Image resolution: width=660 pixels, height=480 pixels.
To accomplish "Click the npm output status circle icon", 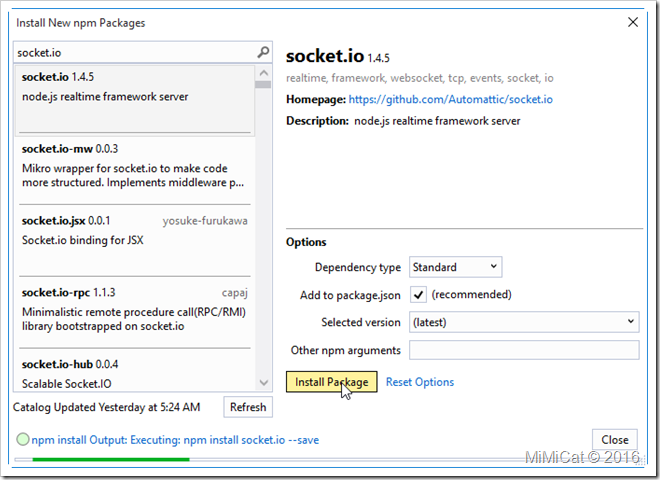I will coord(23,439).
